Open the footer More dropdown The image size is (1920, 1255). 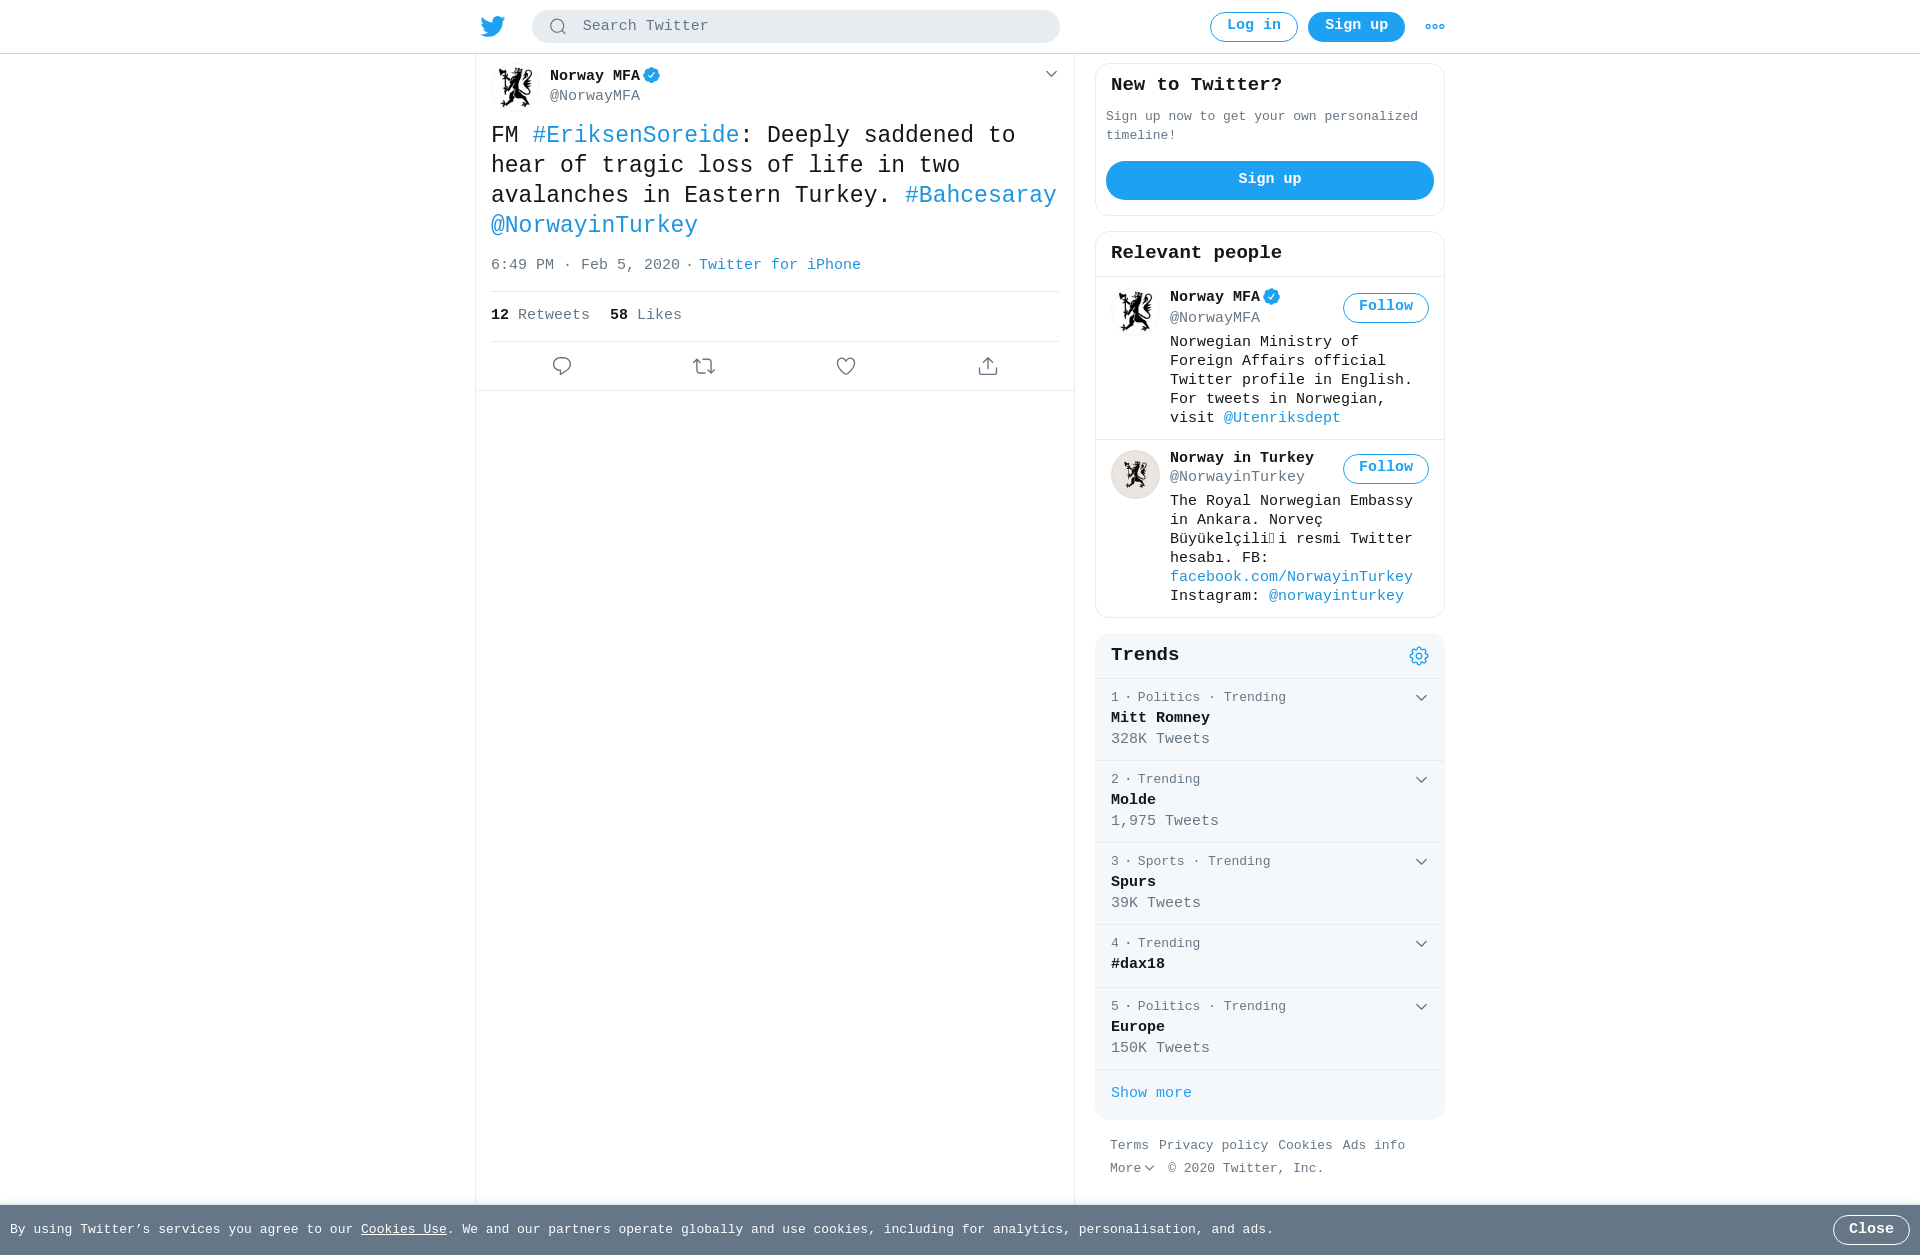tap(1132, 1168)
